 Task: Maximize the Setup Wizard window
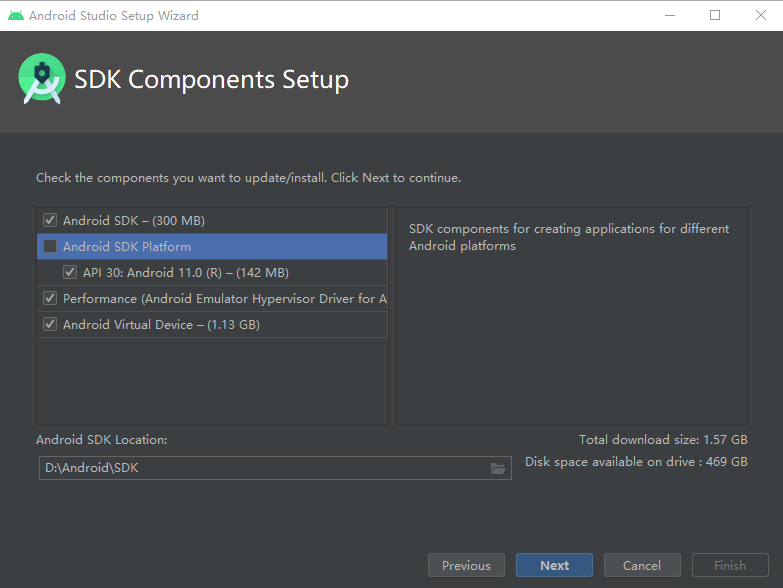[715, 15]
